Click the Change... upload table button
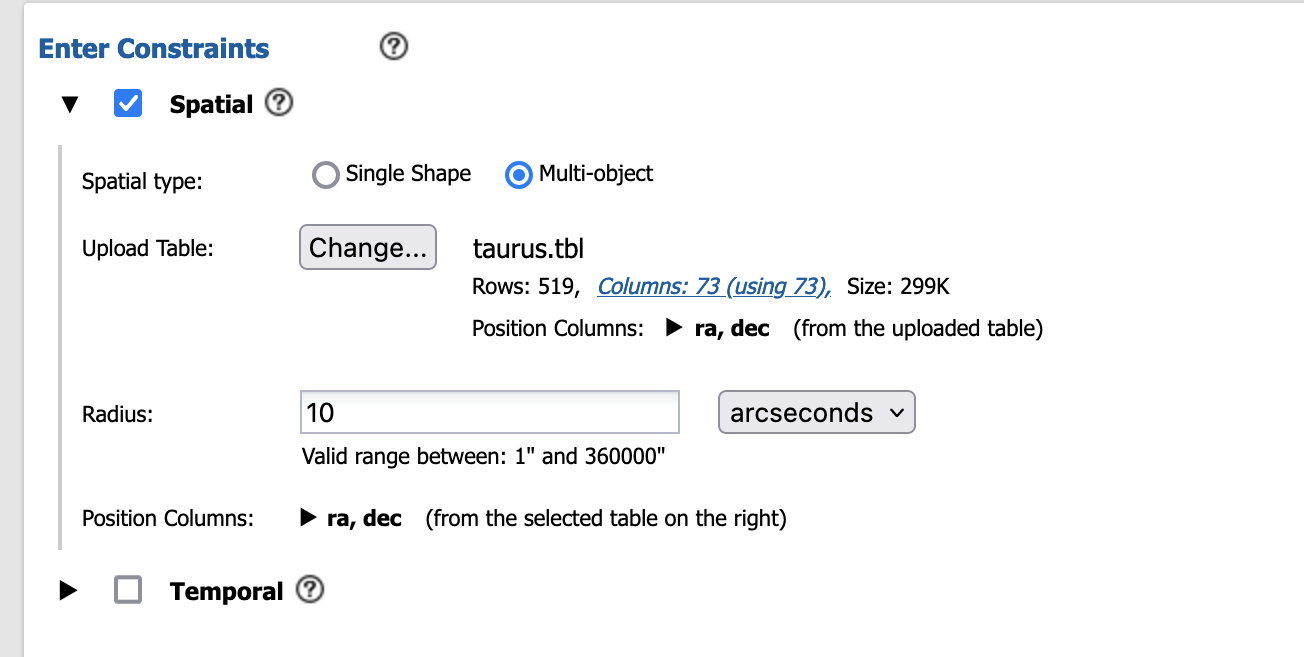This screenshot has width=1304, height=657. [368, 247]
